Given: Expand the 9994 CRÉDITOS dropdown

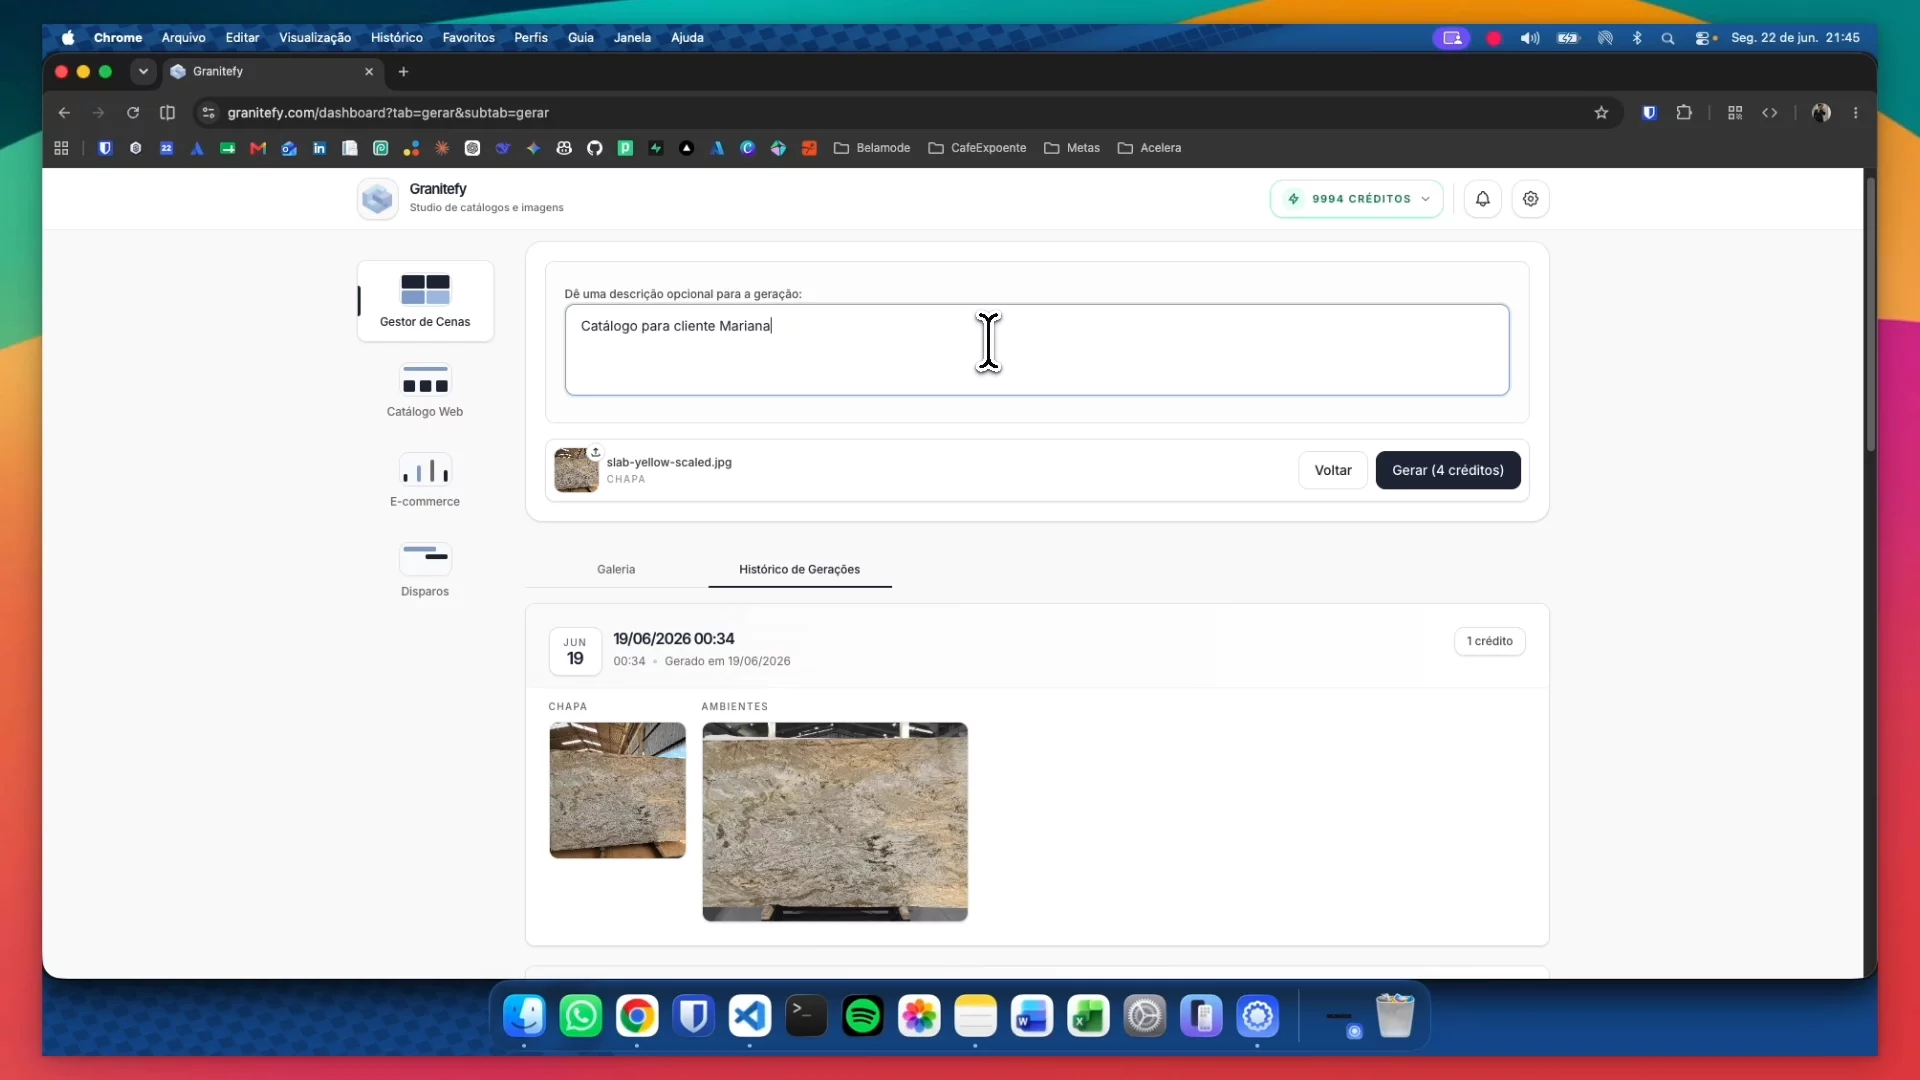Looking at the screenshot, I should click(1357, 199).
